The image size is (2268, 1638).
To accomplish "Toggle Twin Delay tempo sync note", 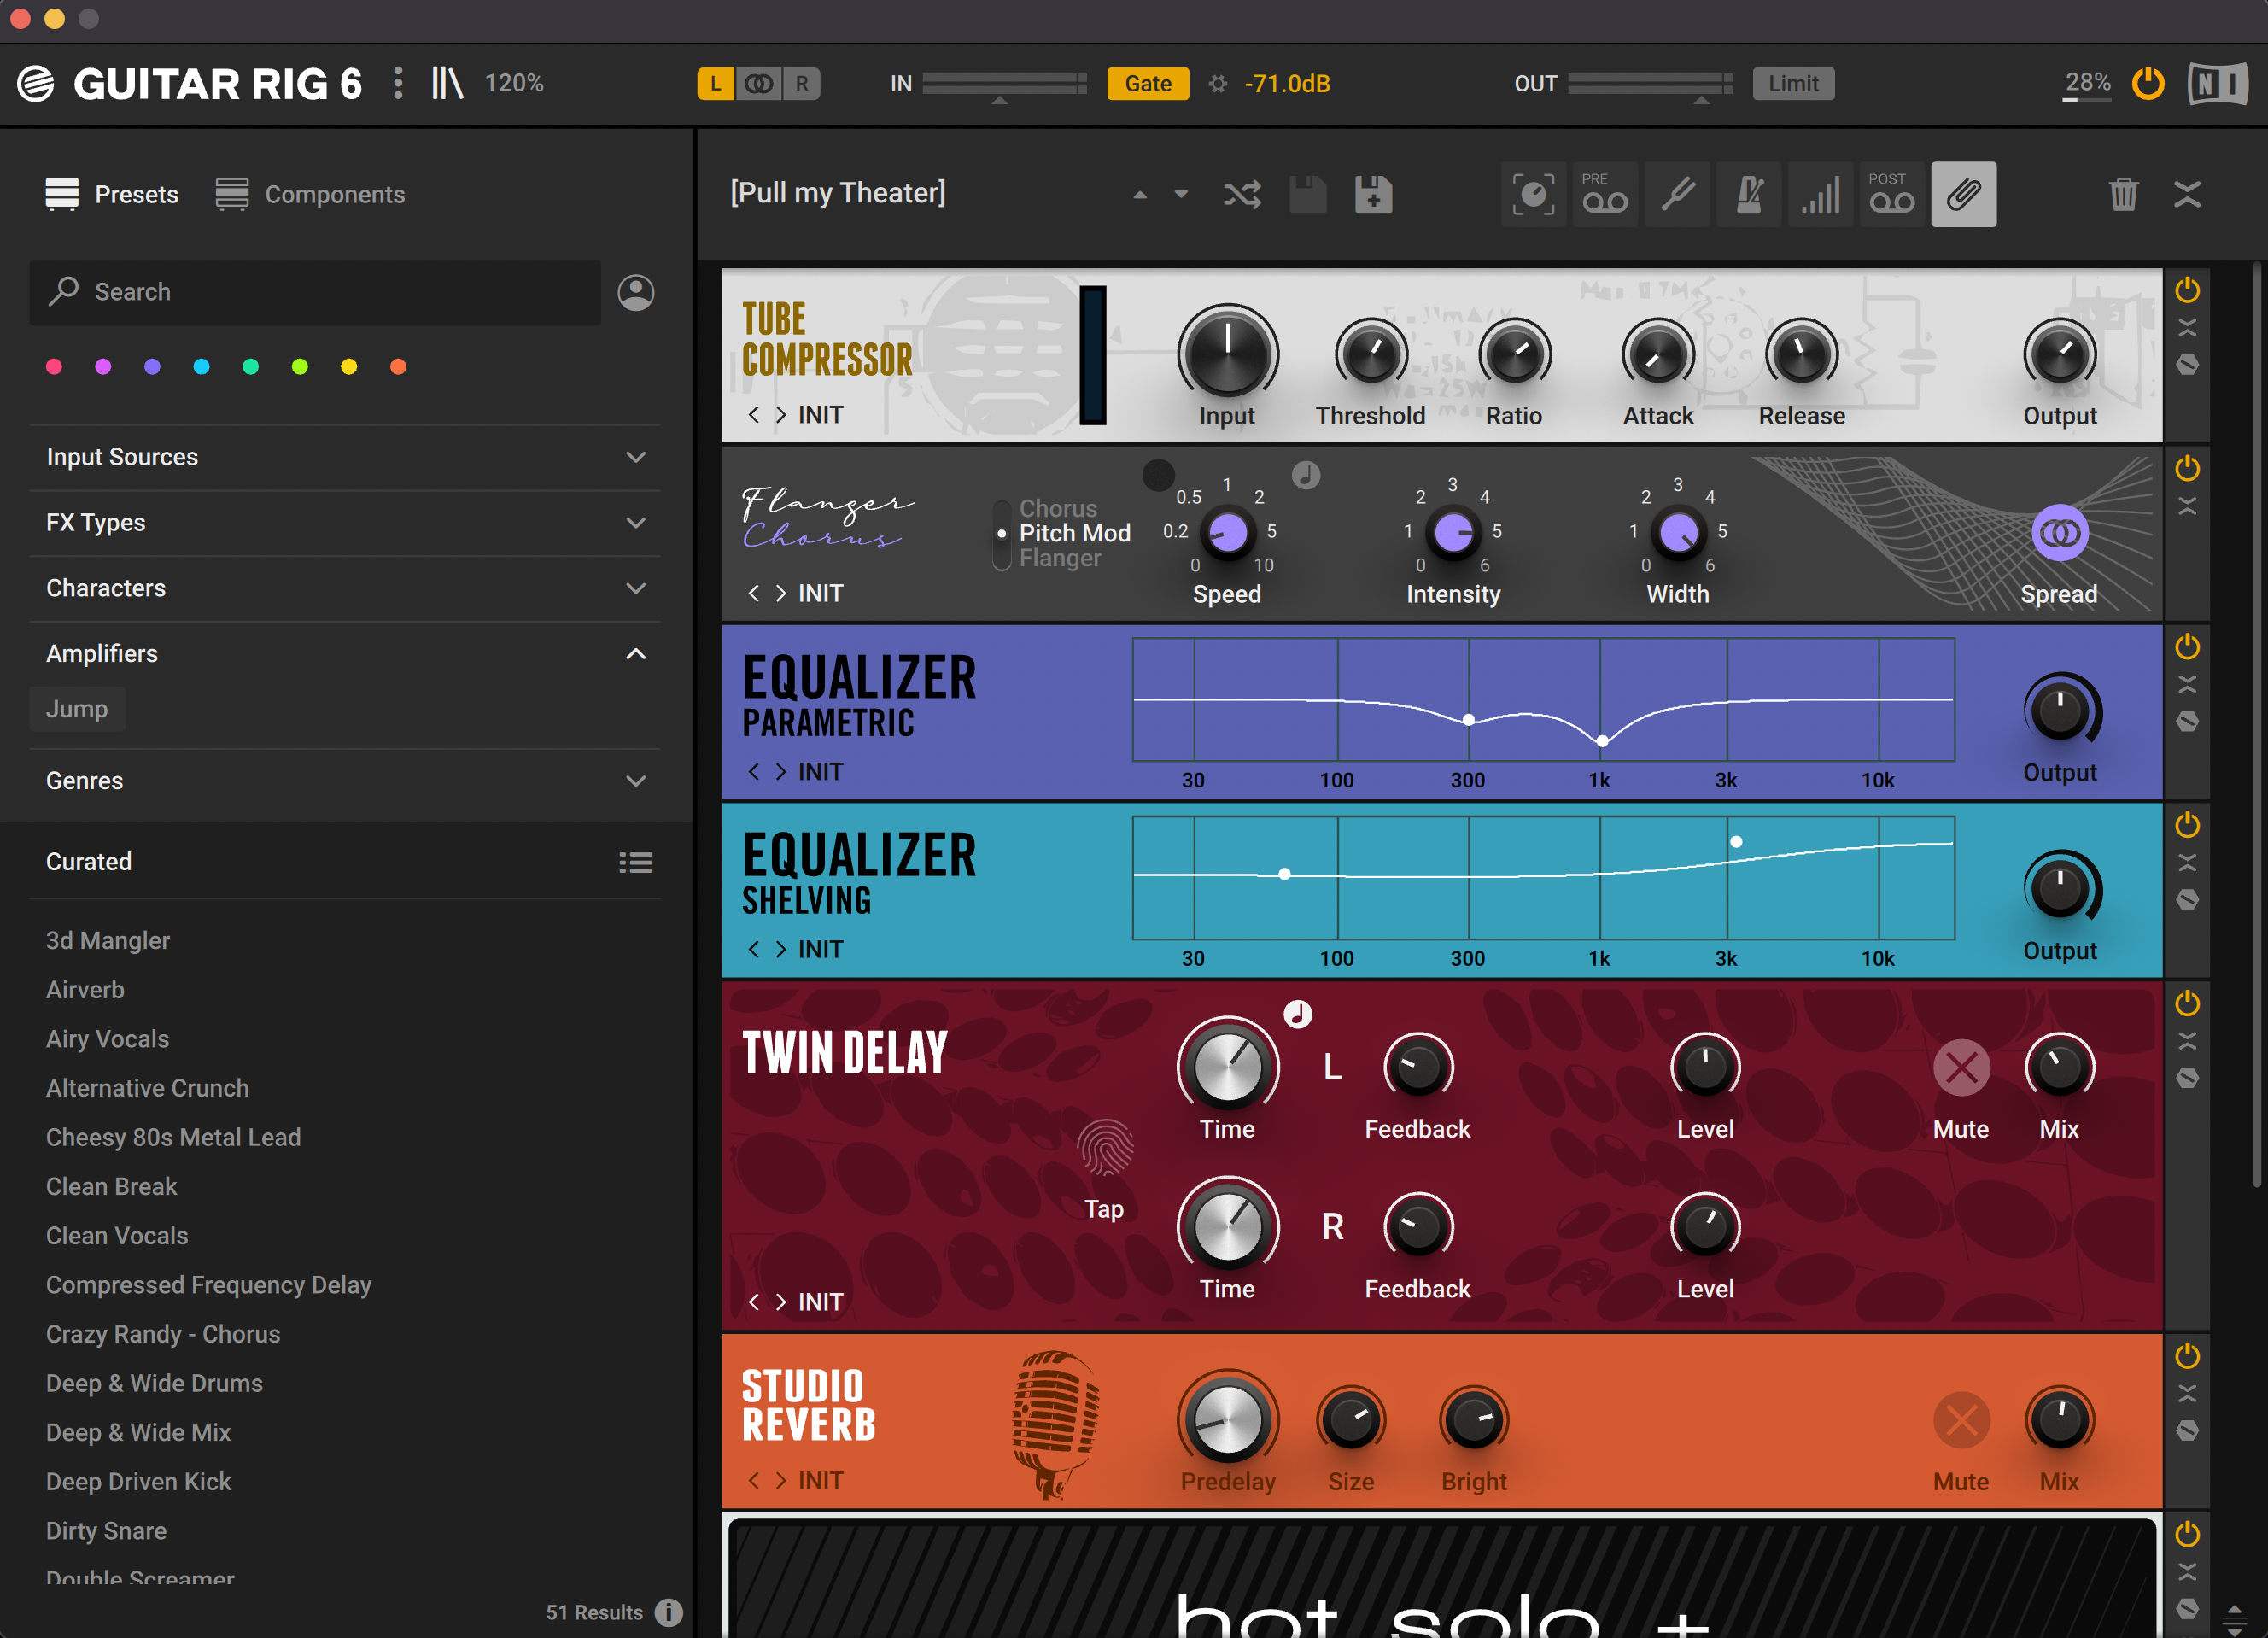I will [1297, 1014].
